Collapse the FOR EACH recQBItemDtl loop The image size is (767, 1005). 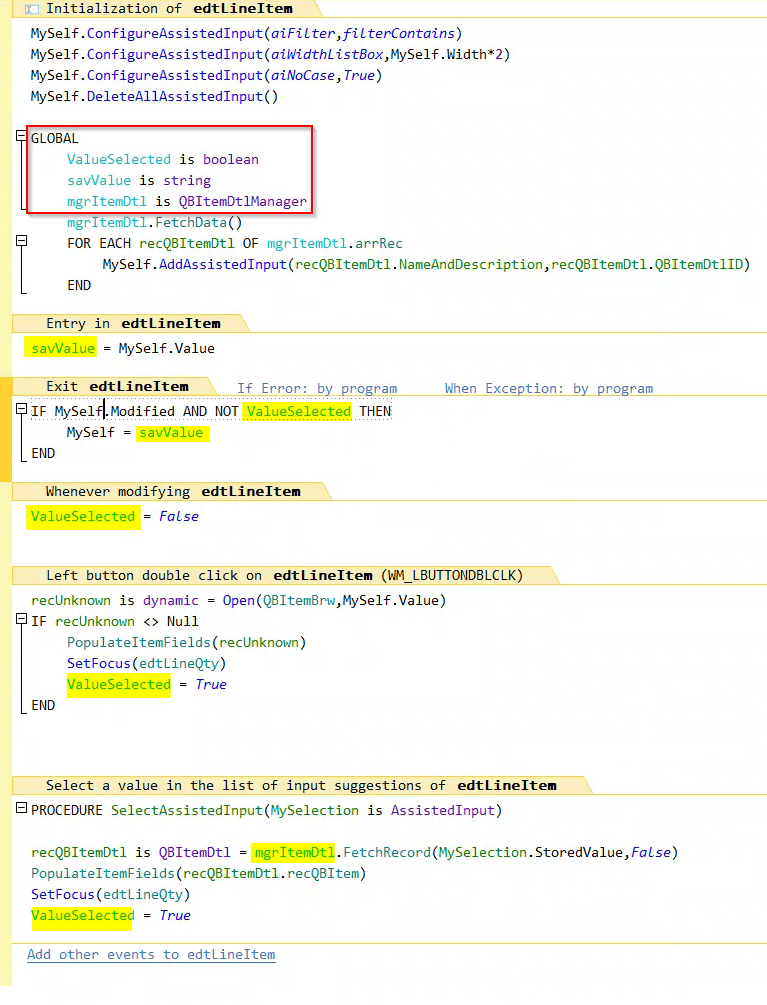click(x=22, y=243)
